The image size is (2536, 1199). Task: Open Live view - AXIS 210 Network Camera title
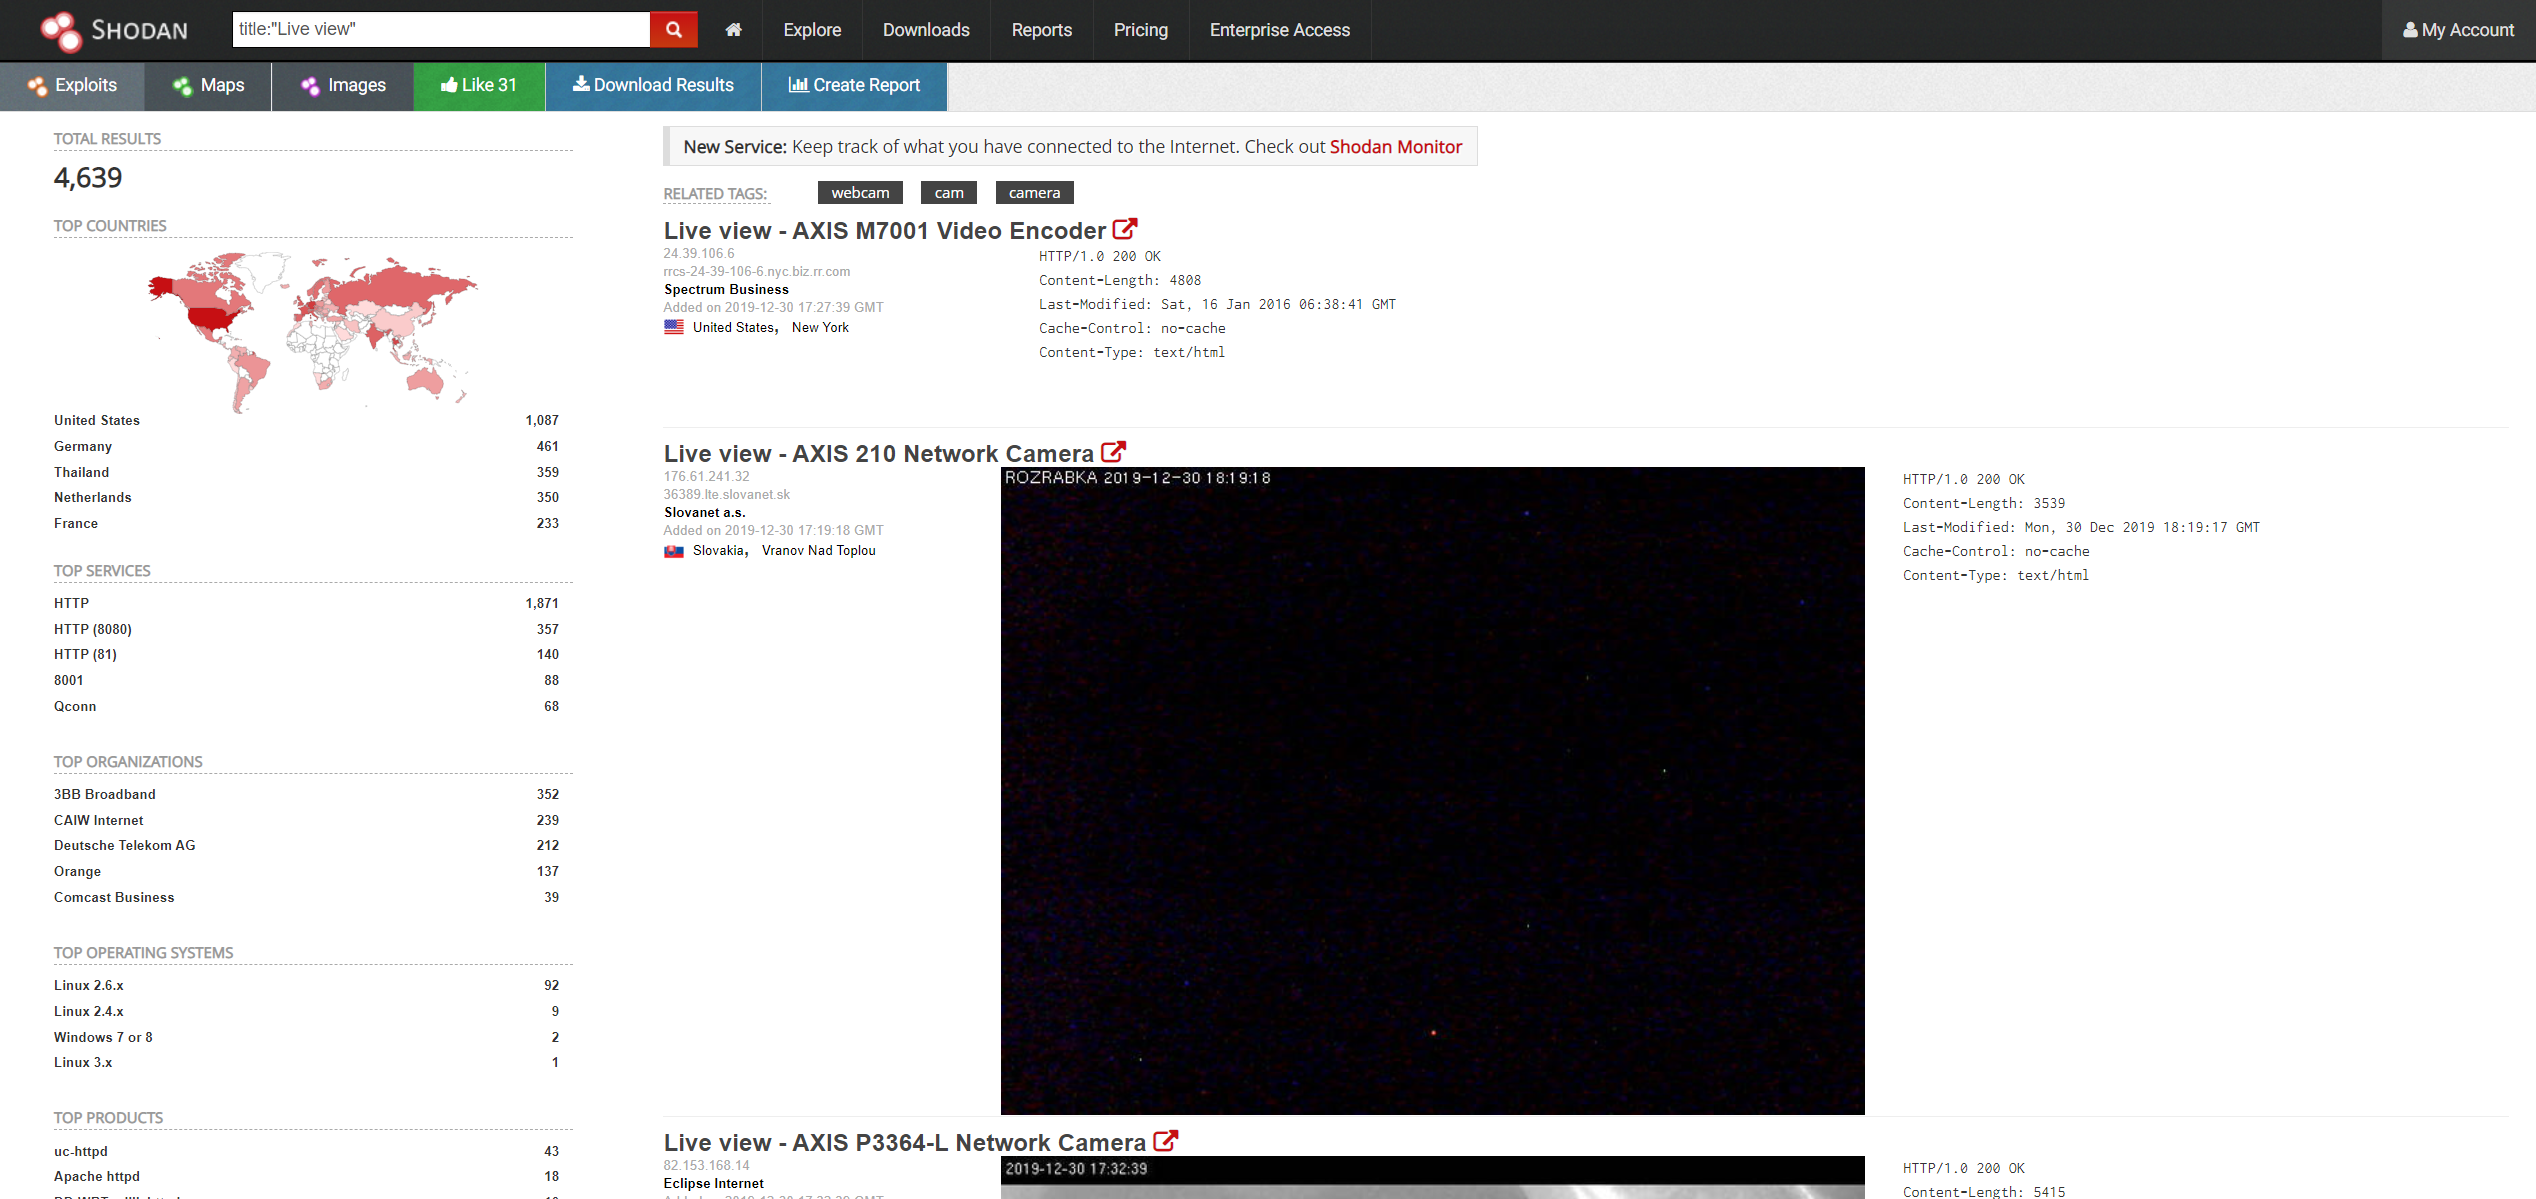coord(879,454)
